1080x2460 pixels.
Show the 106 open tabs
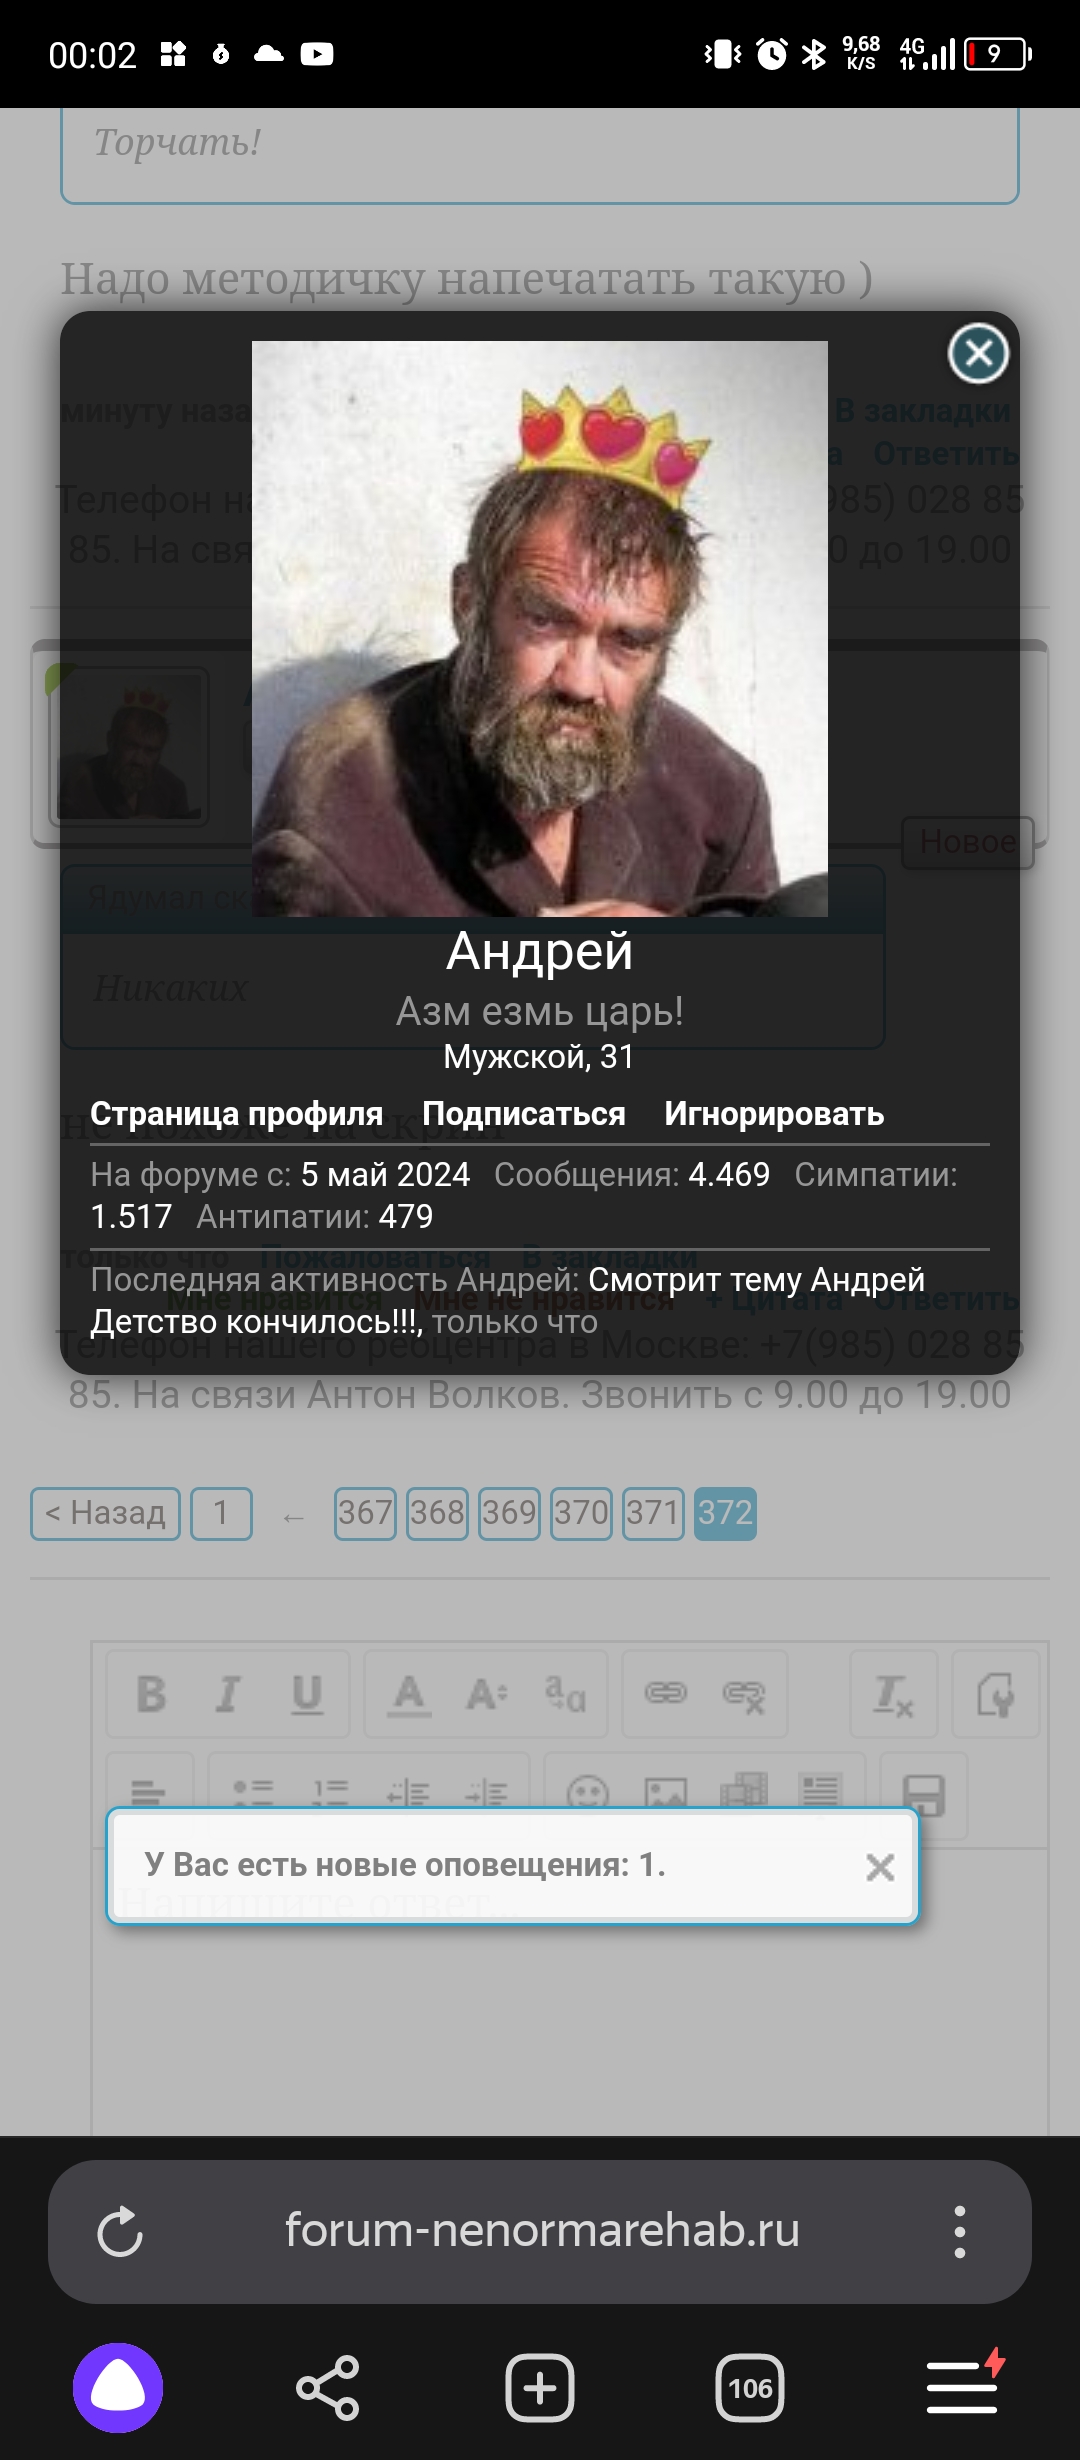coord(750,2388)
